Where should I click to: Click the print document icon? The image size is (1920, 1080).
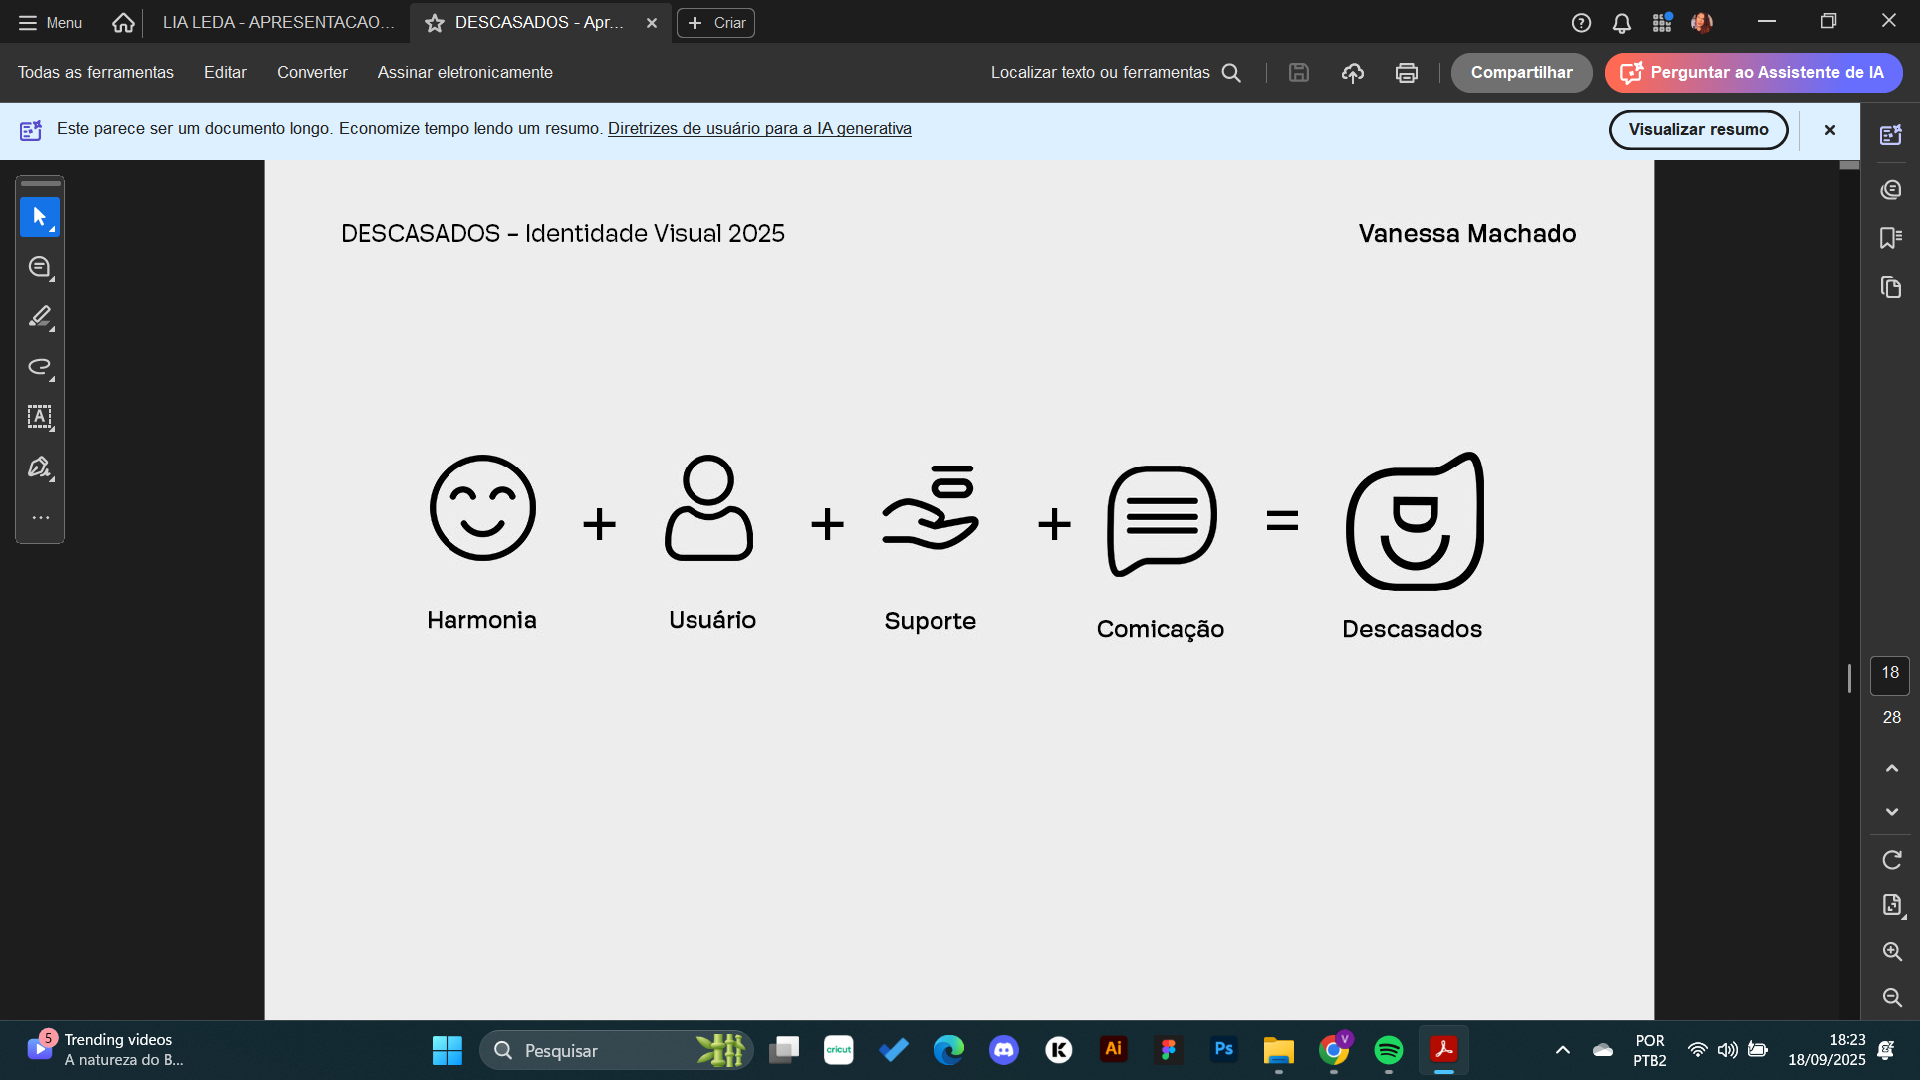(1406, 72)
